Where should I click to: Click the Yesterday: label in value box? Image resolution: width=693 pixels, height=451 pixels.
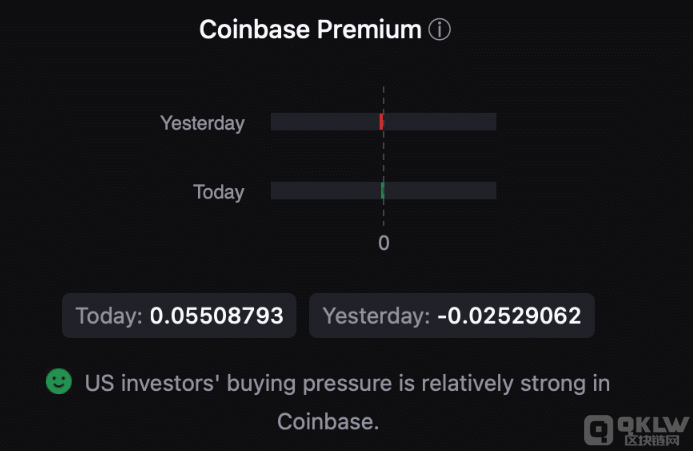376,316
